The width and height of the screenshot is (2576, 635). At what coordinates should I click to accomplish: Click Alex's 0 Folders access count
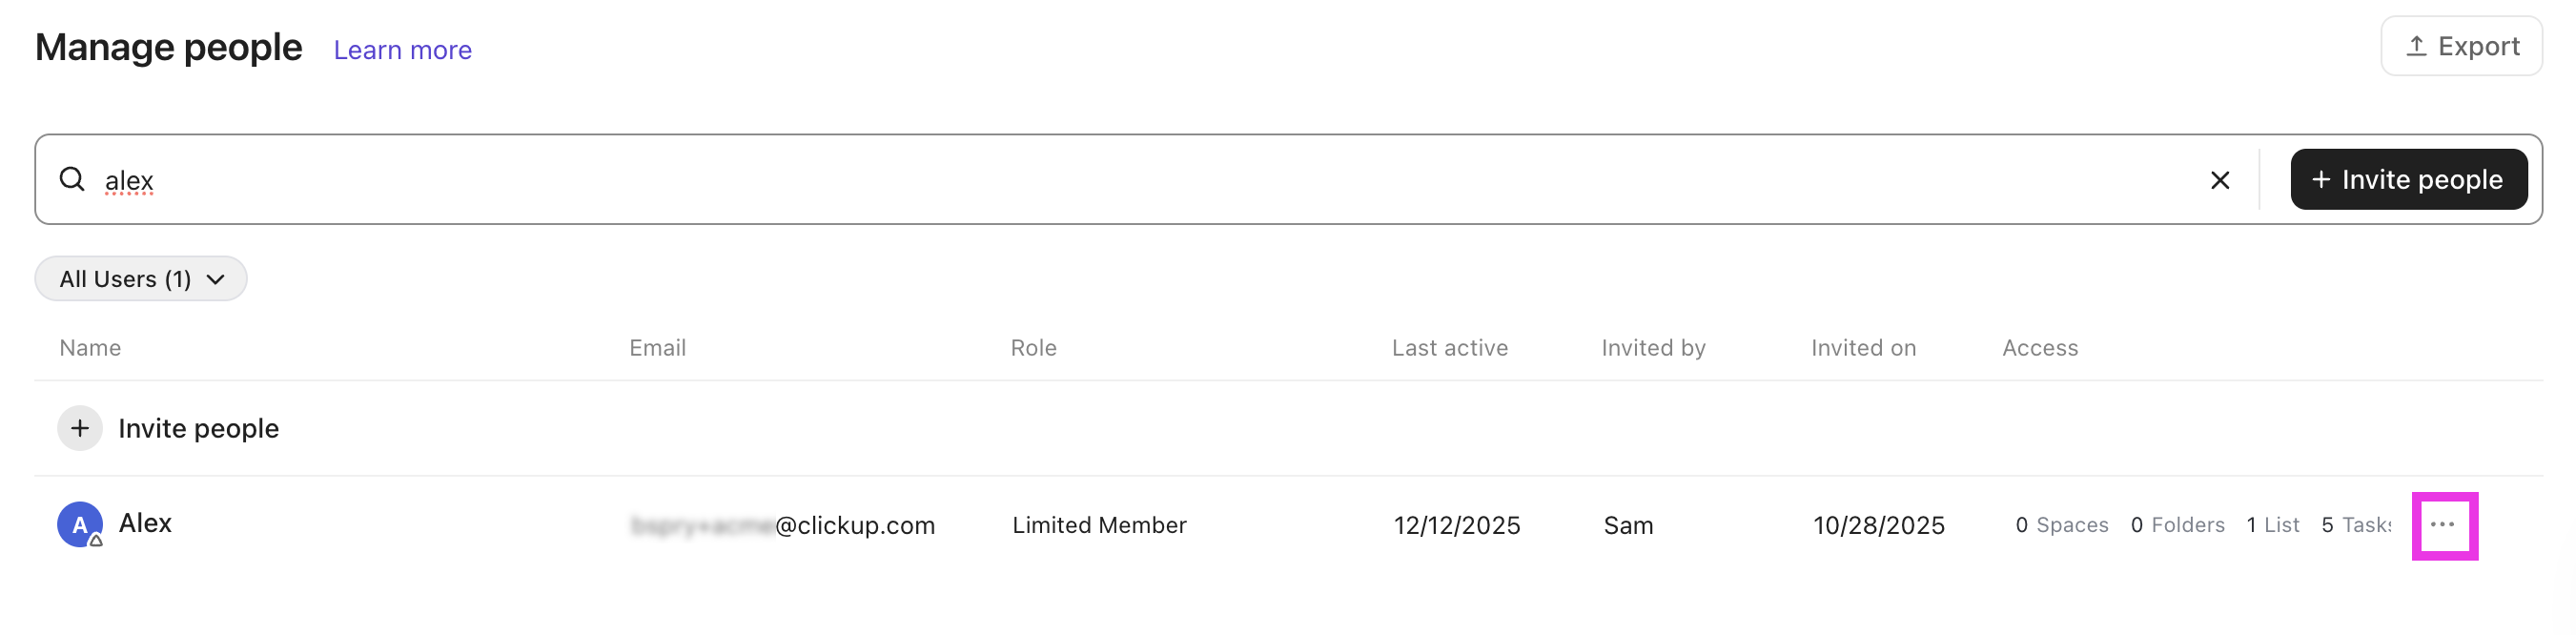[2177, 525]
